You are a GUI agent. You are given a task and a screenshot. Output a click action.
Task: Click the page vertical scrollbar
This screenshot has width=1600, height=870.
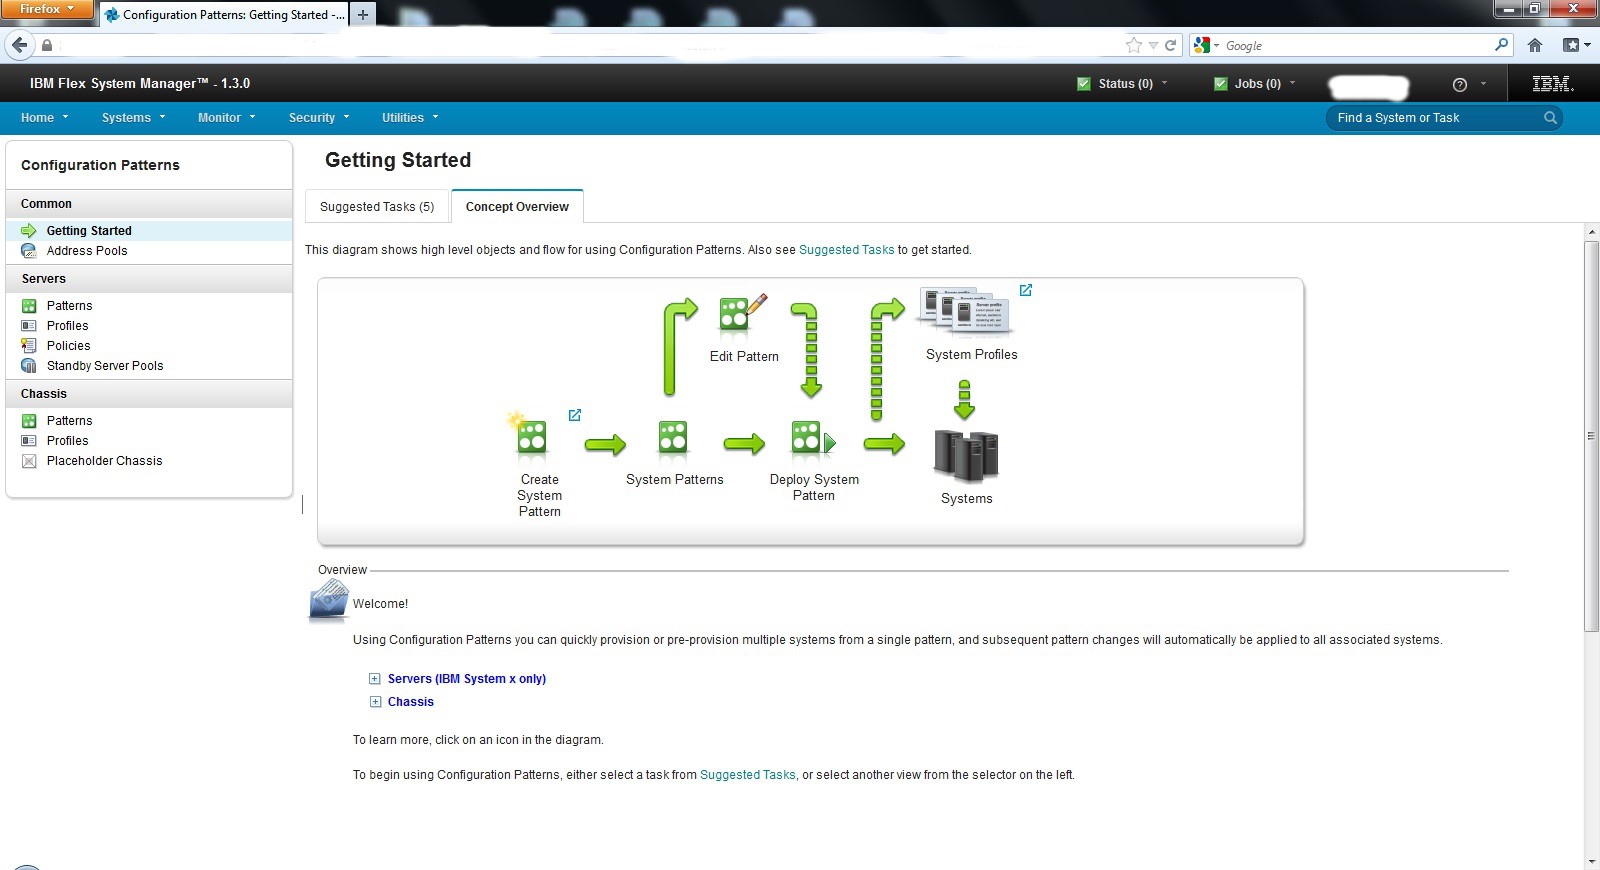1592,436
